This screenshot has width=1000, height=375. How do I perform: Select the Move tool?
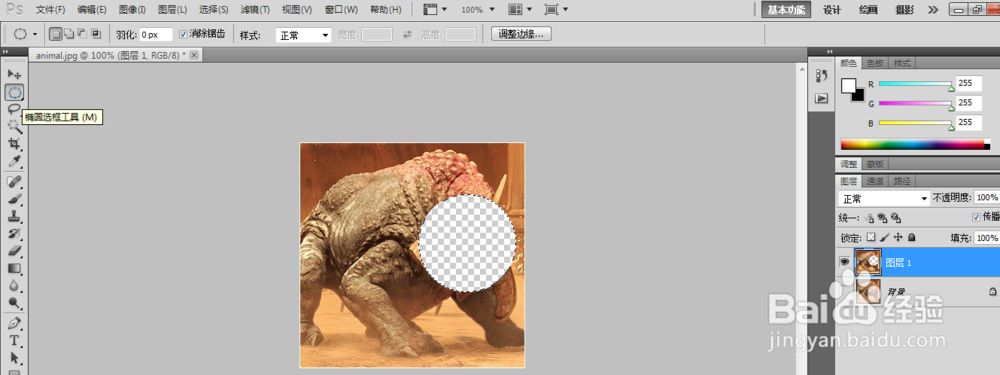14,75
